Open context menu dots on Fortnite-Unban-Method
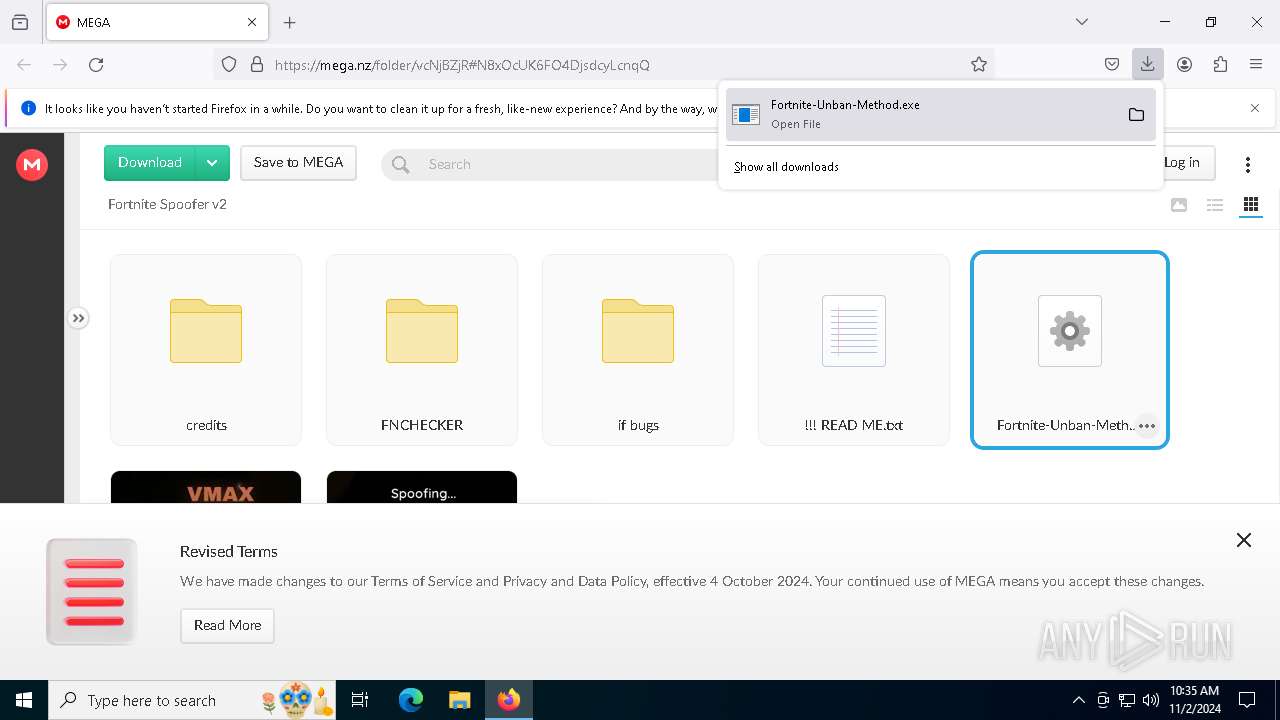1280x720 pixels. pos(1147,426)
